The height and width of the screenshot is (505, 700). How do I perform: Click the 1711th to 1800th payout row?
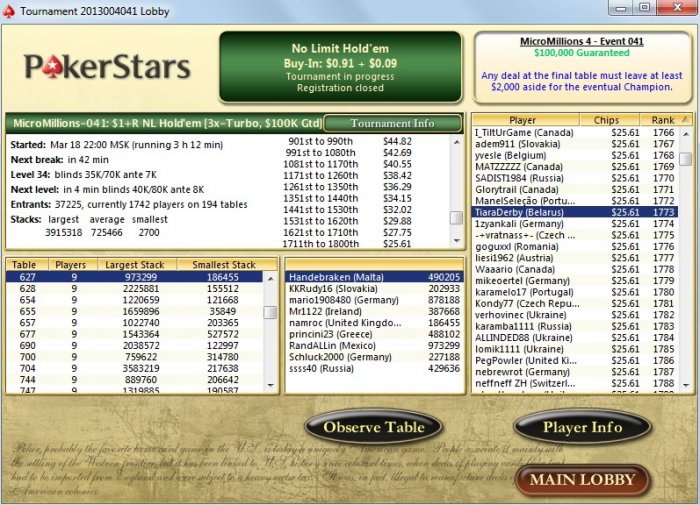click(347, 244)
